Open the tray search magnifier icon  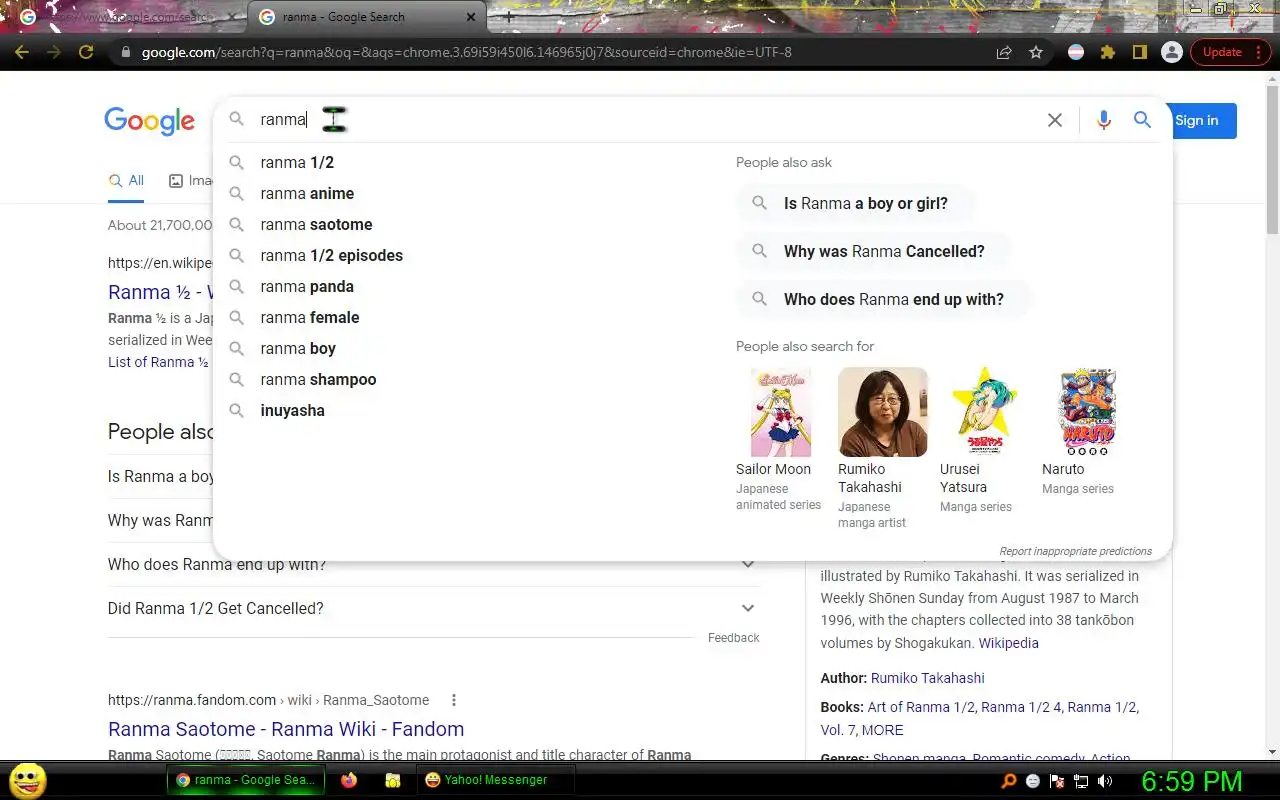click(1009, 781)
